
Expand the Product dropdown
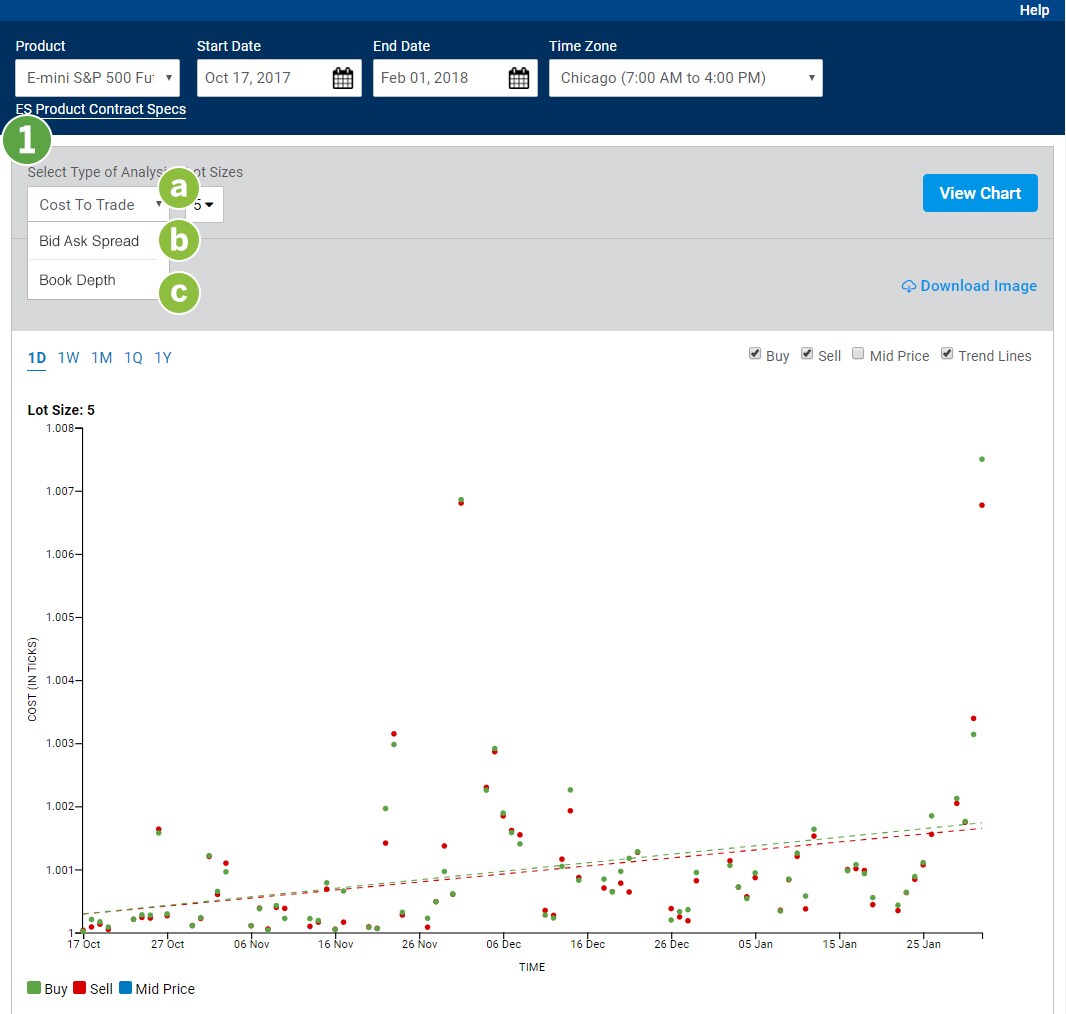(x=97, y=78)
